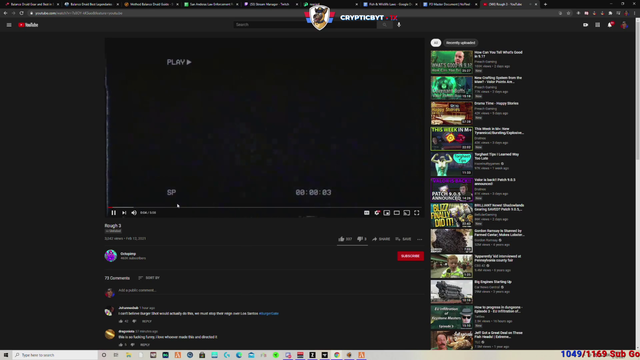Open Chrome from the taskbar
640x360 pixels.
point(337,355)
